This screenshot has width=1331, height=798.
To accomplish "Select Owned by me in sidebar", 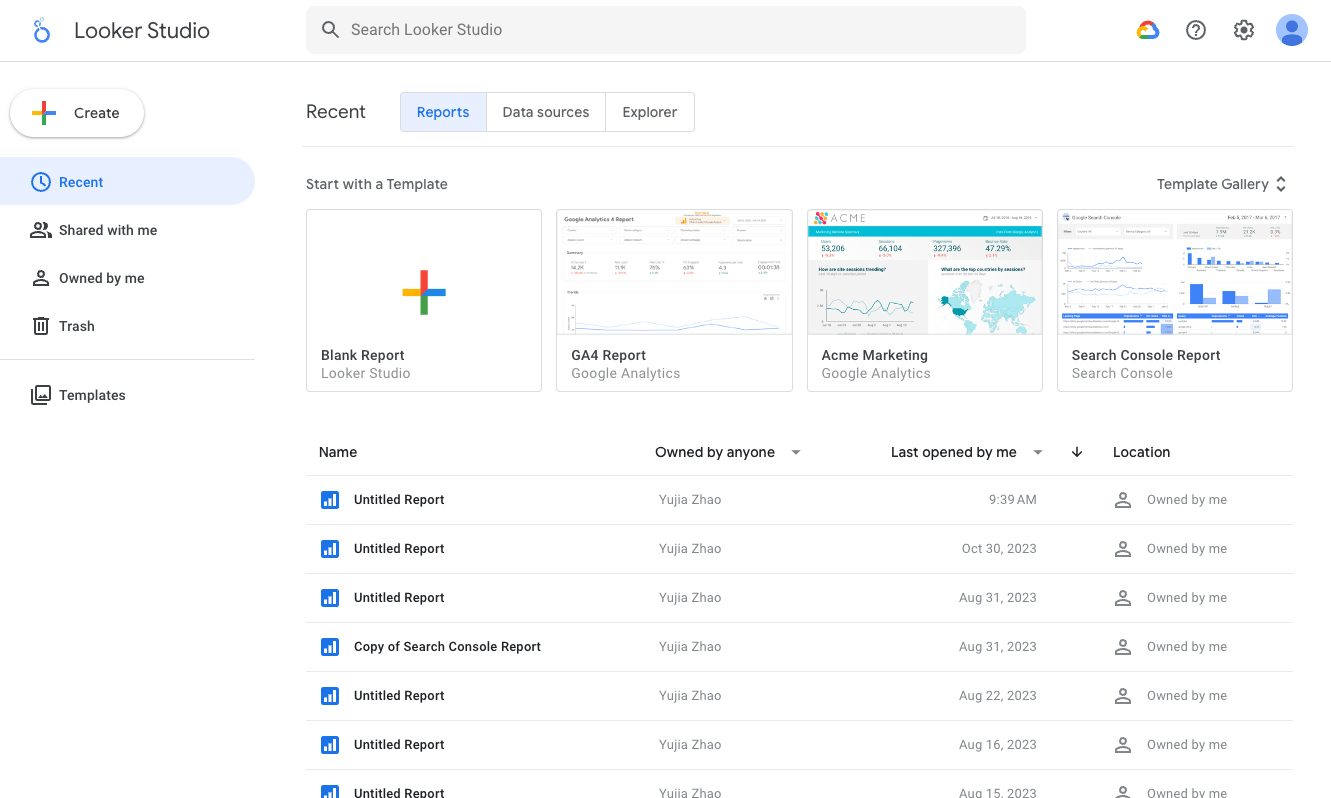I will pos(101,278).
